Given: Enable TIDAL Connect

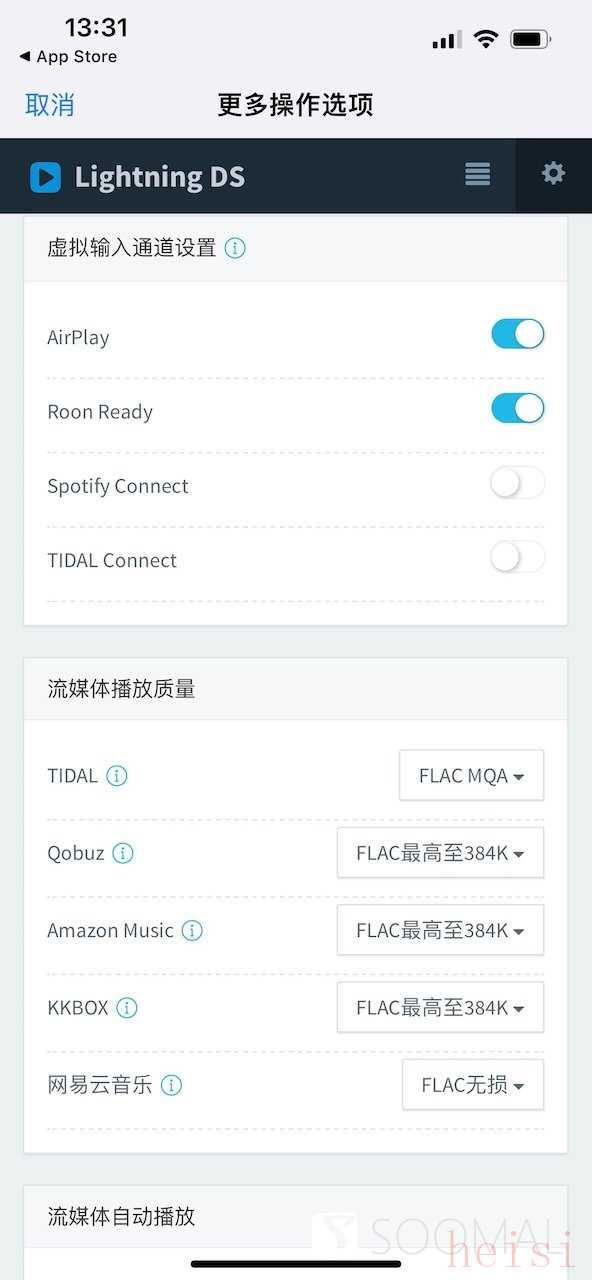Looking at the screenshot, I should pyautogui.click(x=518, y=557).
